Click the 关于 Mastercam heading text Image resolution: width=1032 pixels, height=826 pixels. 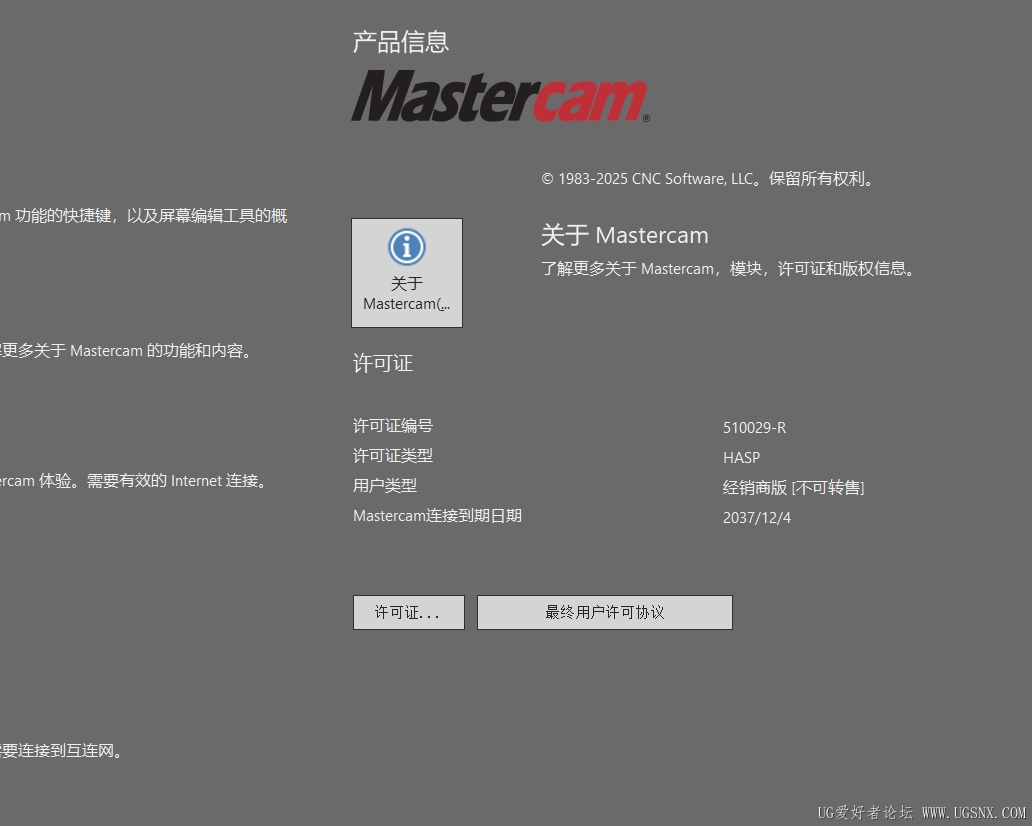[625, 235]
